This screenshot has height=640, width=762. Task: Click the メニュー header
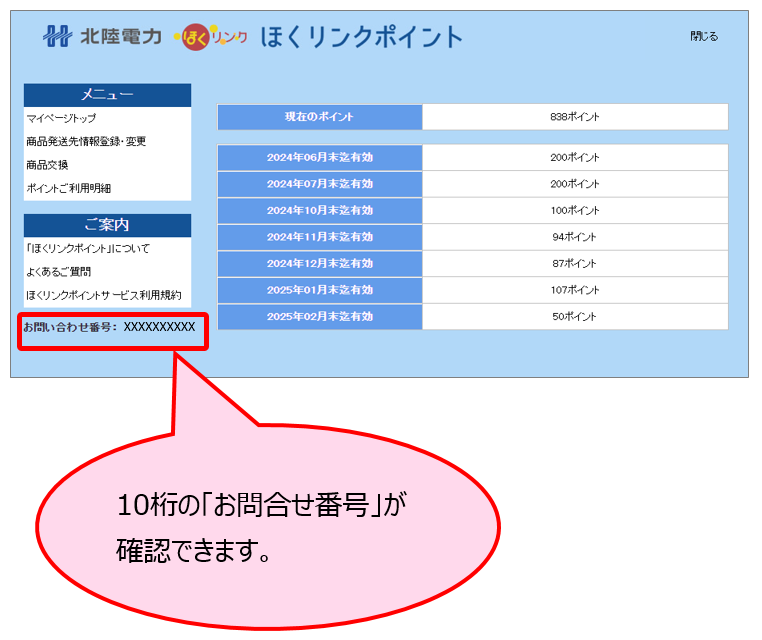click(107, 95)
